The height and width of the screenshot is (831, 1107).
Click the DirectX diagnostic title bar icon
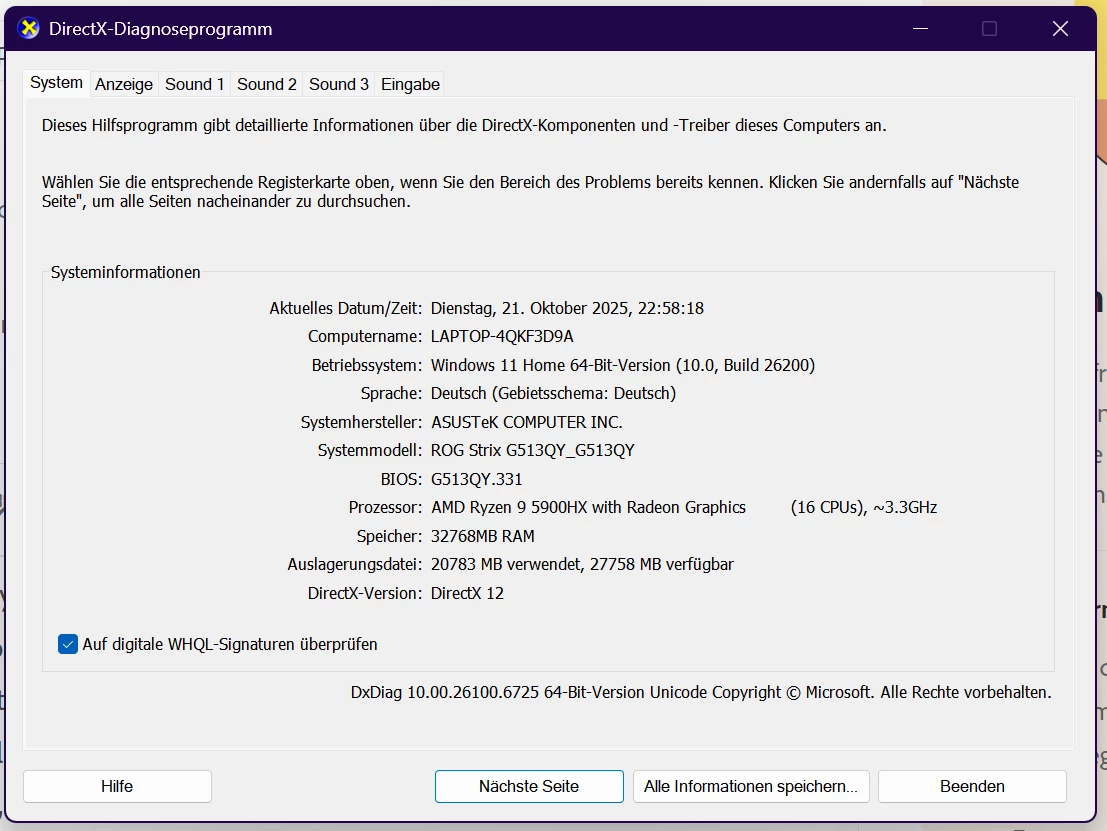[x=28, y=29]
